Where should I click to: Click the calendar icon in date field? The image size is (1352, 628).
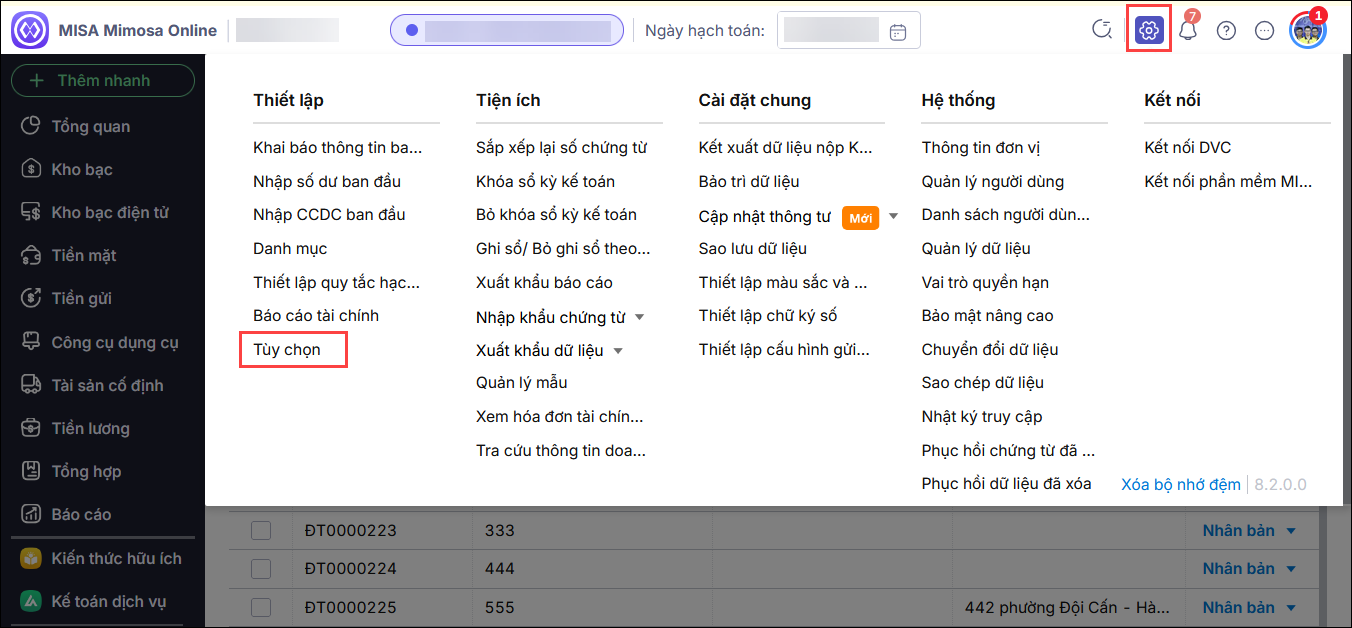(x=898, y=31)
